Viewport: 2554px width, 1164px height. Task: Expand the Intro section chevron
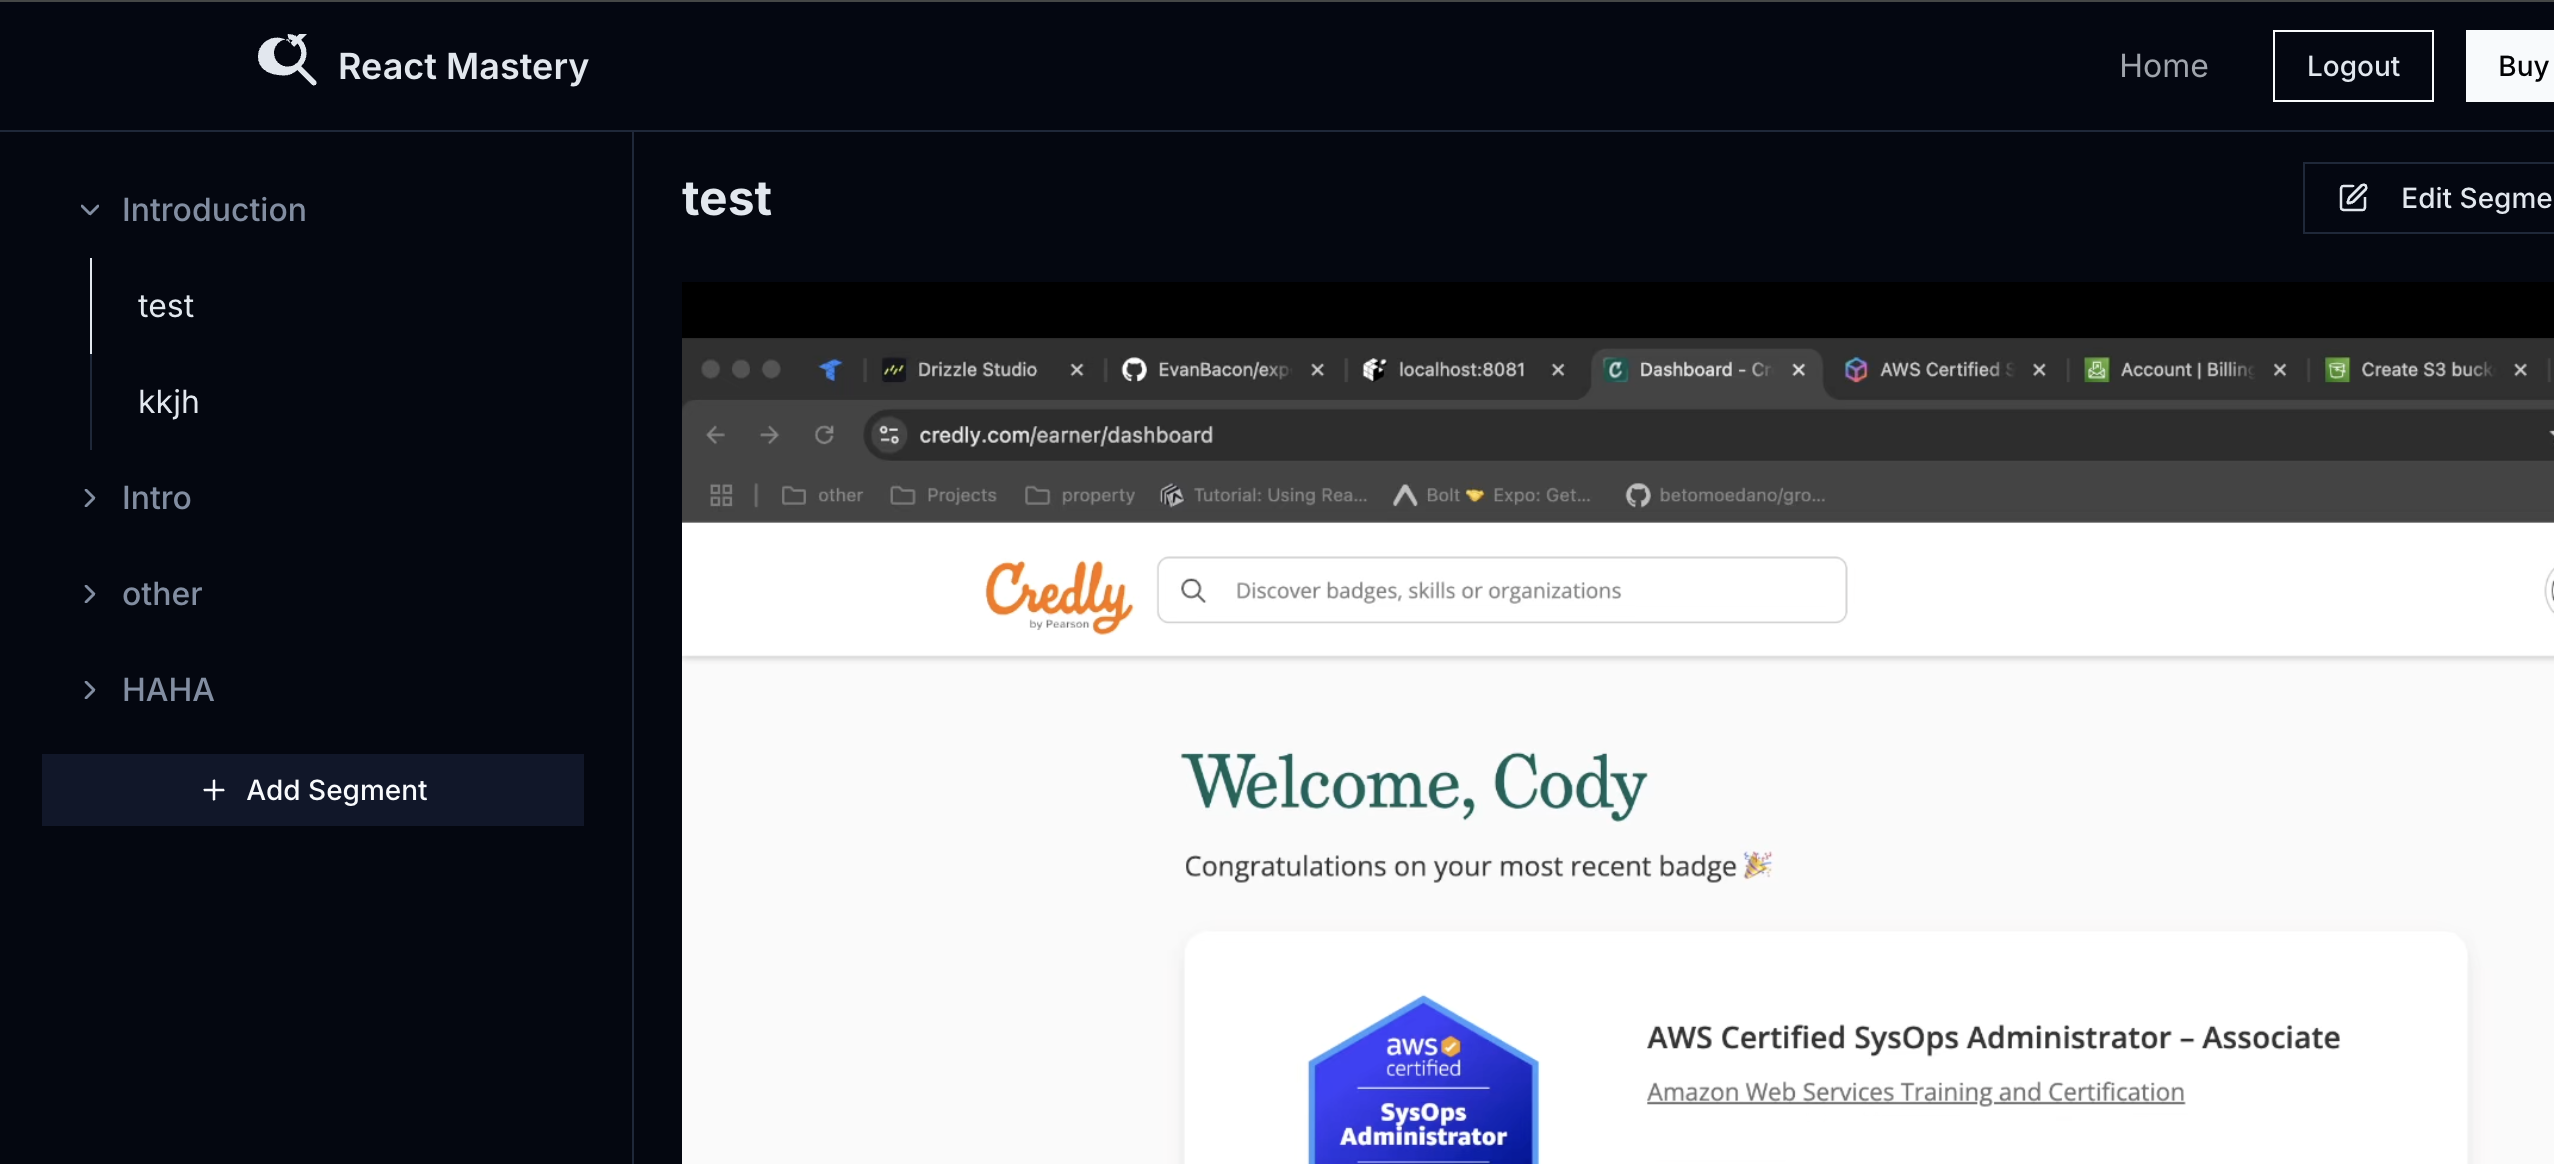(90, 498)
